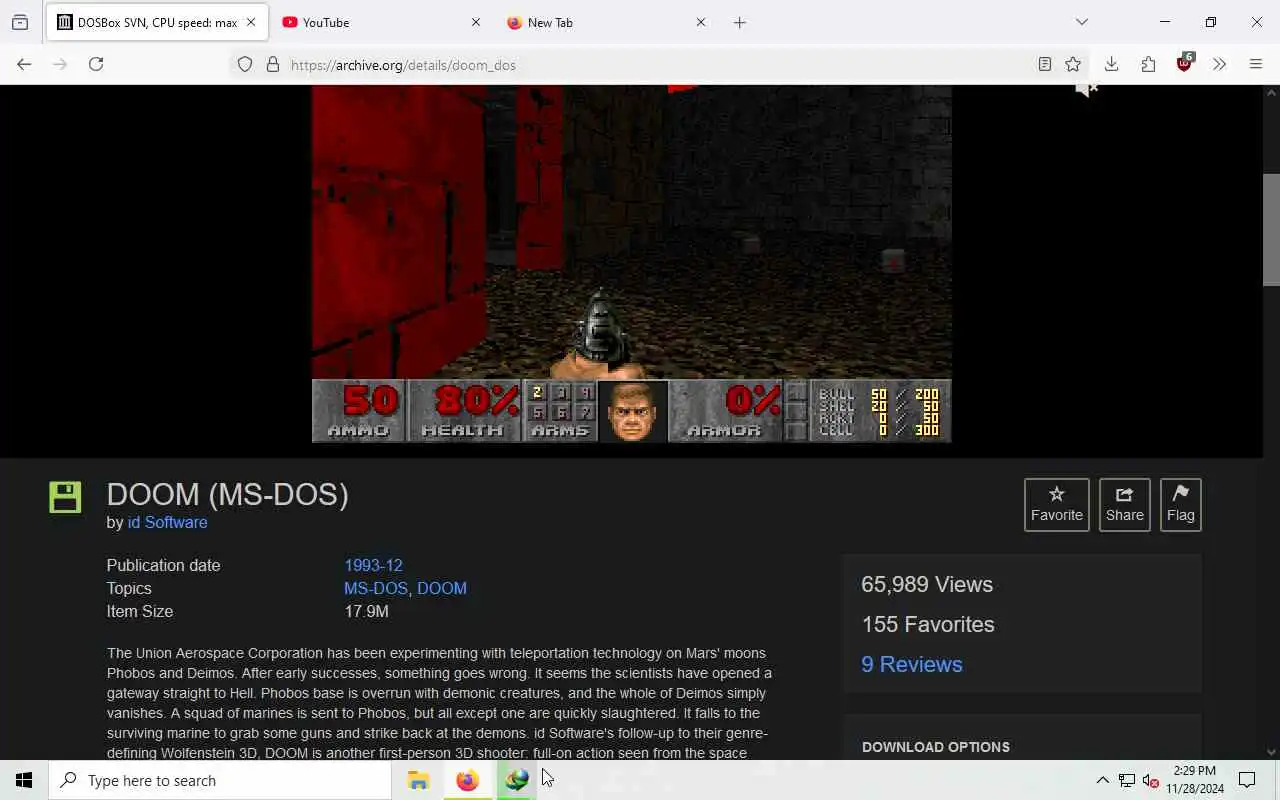Image resolution: width=1280 pixels, height=800 pixels.
Task: Open tracking protection shield icon
Action: coord(245,65)
